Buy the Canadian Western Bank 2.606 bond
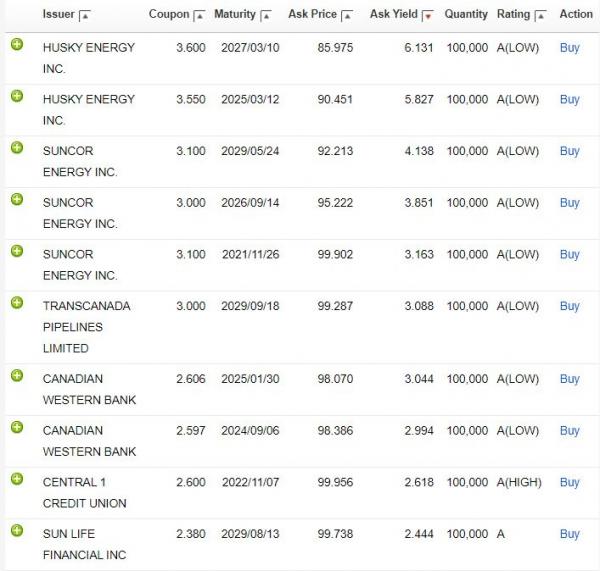 [569, 379]
